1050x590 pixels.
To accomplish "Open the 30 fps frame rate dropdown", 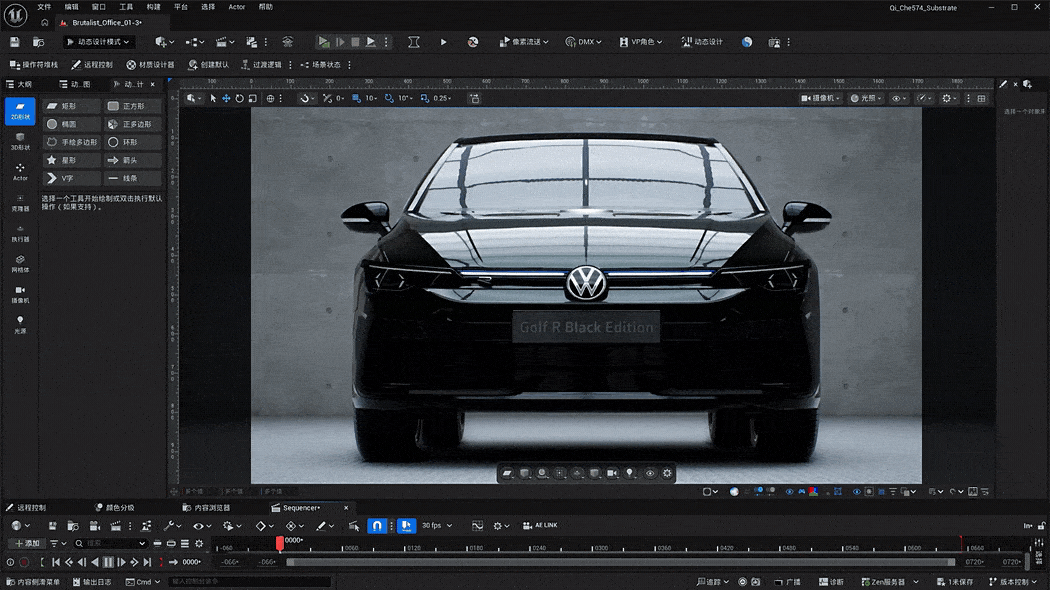I will point(437,526).
